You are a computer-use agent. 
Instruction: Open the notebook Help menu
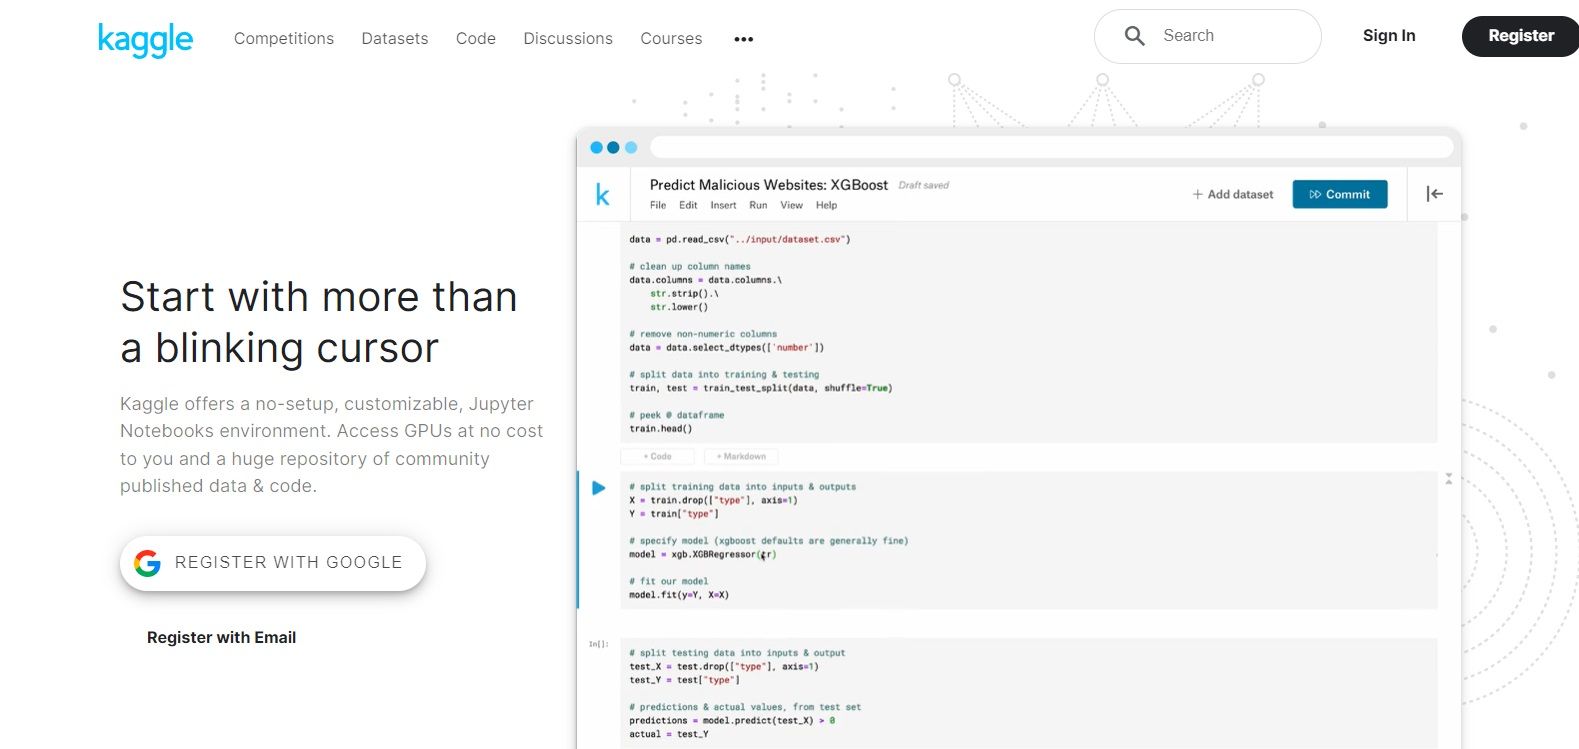click(x=826, y=205)
